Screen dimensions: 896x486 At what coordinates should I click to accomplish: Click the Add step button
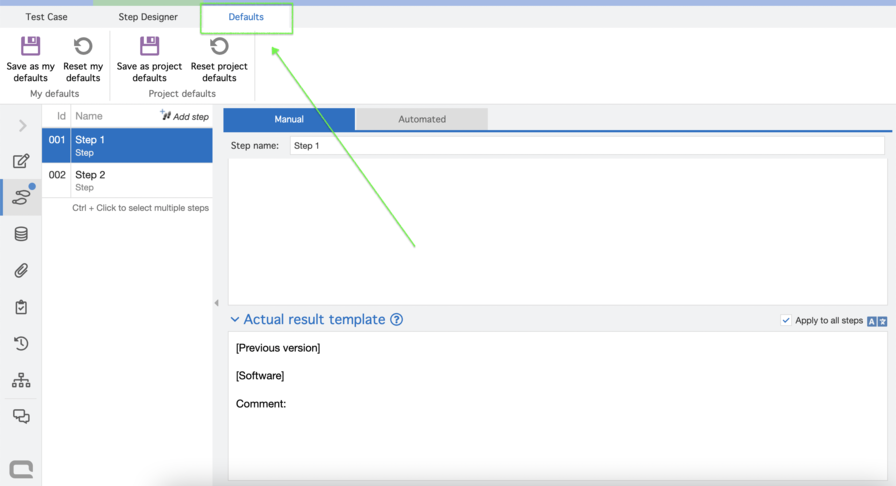[185, 117]
